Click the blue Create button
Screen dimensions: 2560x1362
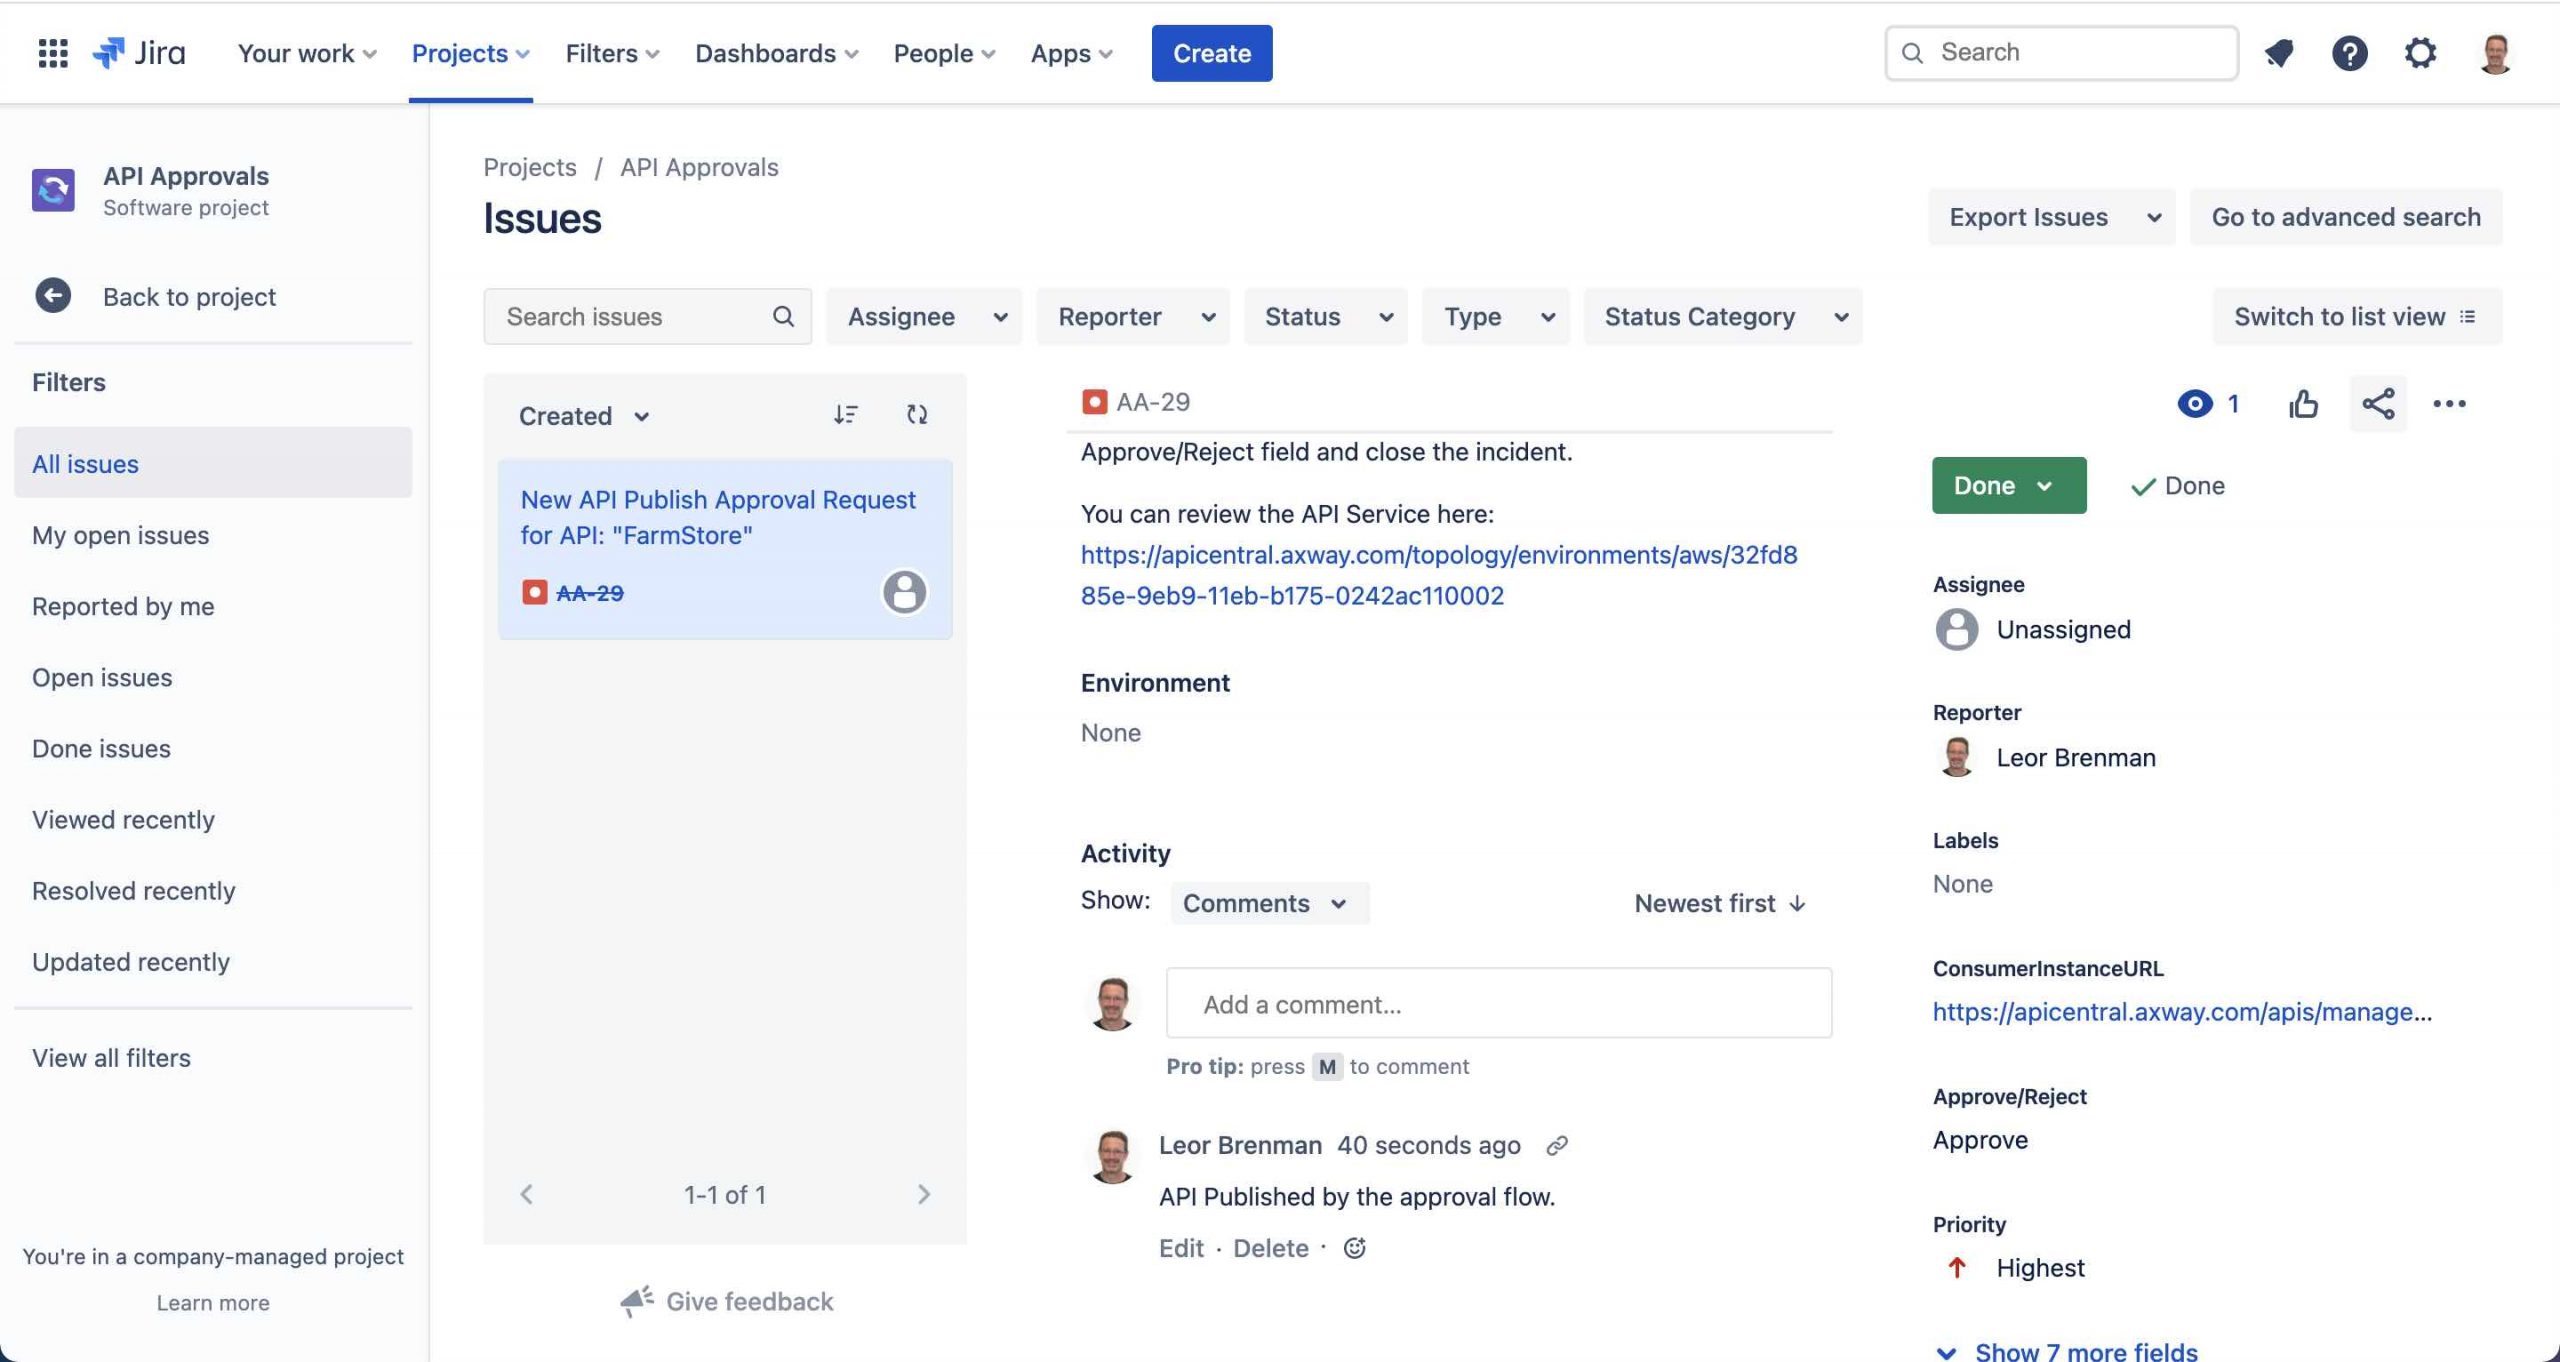tap(1211, 53)
